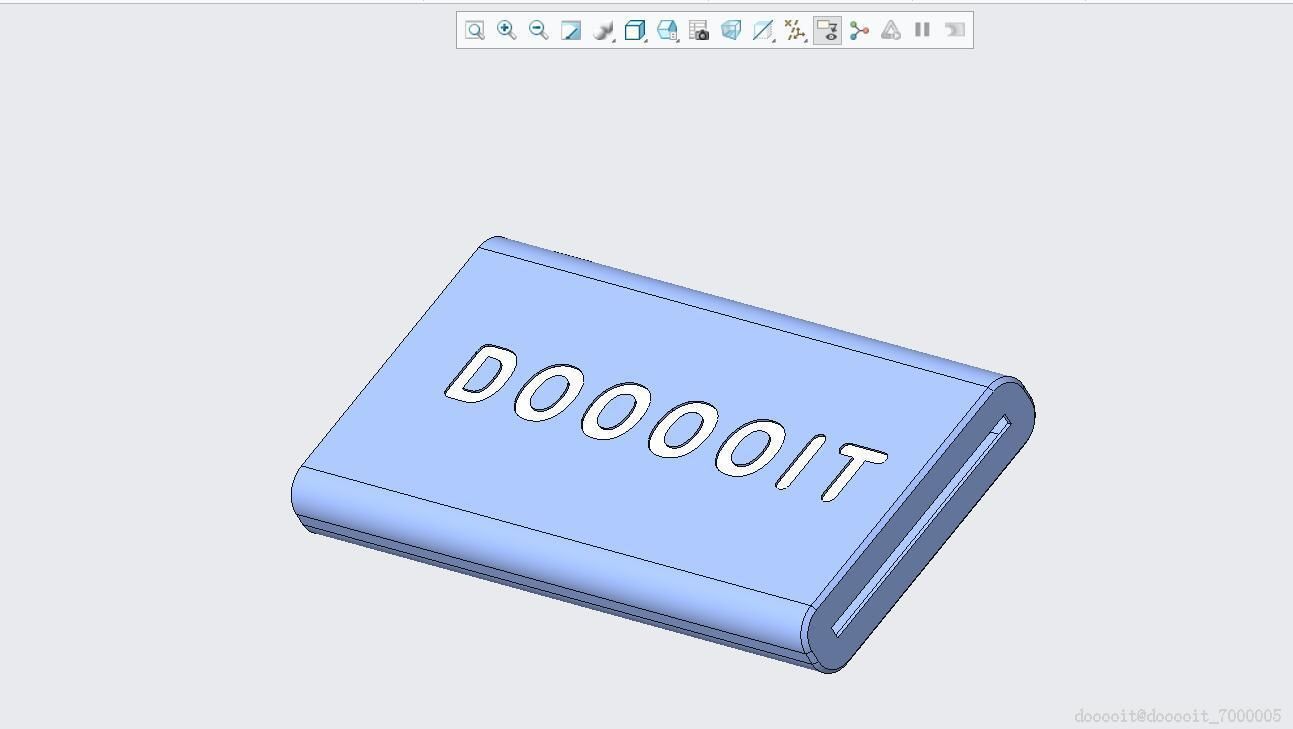The width and height of the screenshot is (1293, 729).
Task: Click the doooit@doooit_7000005 watermark text
Action: (x=1177, y=716)
